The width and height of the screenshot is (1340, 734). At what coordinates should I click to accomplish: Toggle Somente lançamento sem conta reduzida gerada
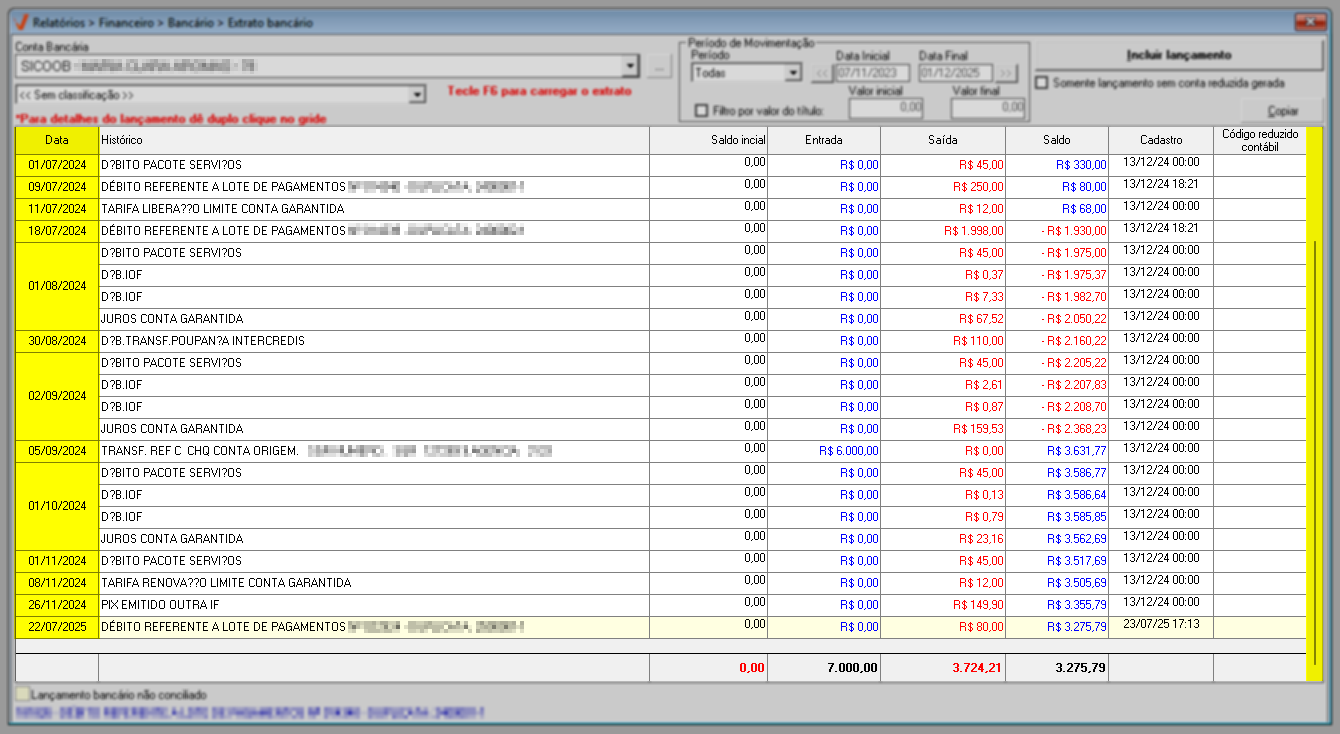click(x=1042, y=83)
